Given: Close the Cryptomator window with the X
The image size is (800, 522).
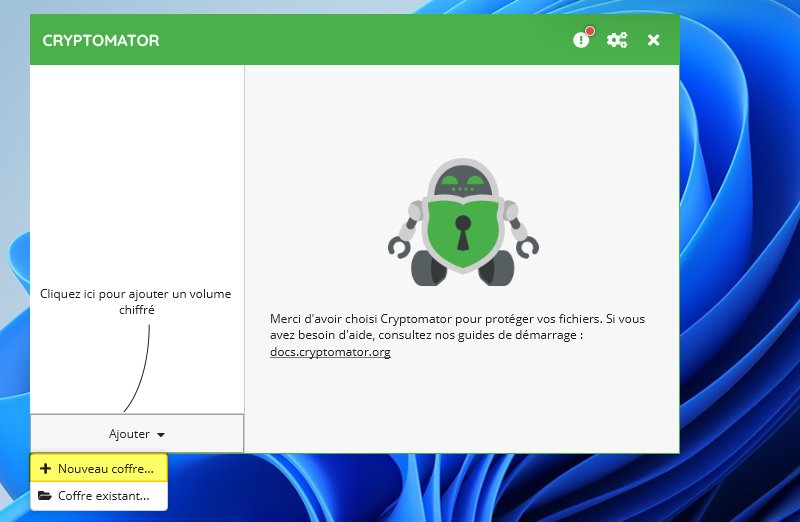Looking at the screenshot, I should pyautogui.click(x=653, y=40).
